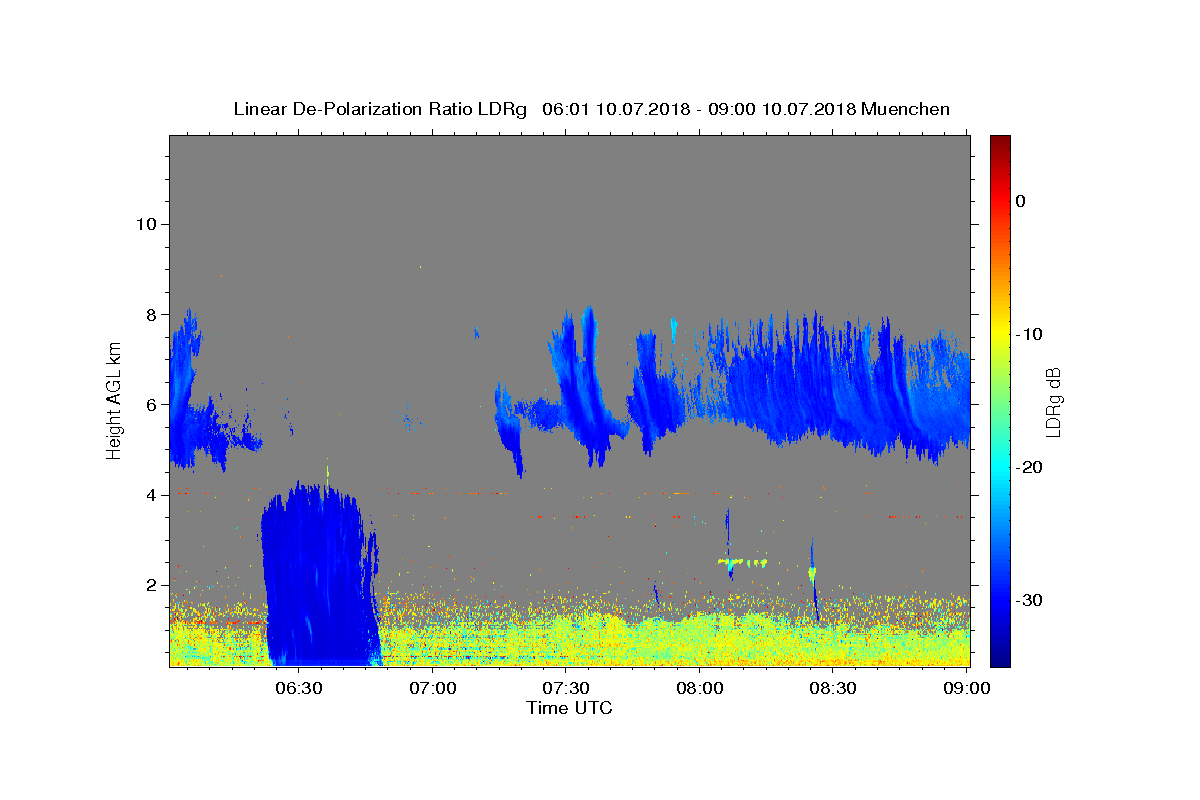This screenshot has height=800, width=1200.
Task: Click the 'Muenchen' location in the title
Action: (905, 109)
